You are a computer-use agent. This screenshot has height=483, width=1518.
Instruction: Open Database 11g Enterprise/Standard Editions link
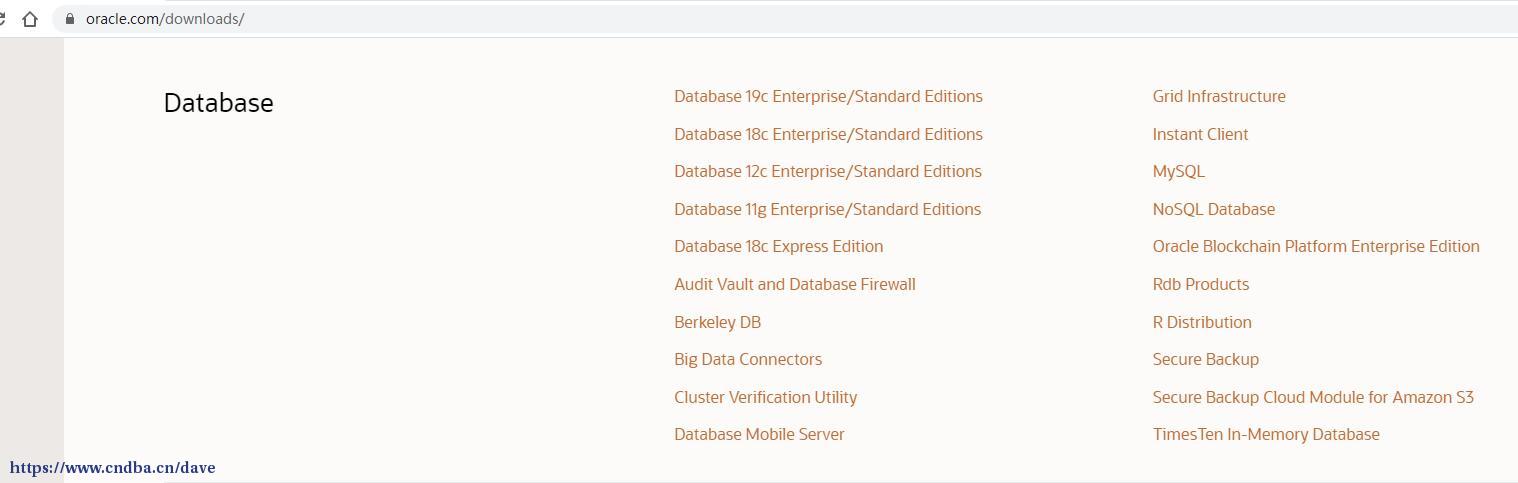click(x=827, y=209)
